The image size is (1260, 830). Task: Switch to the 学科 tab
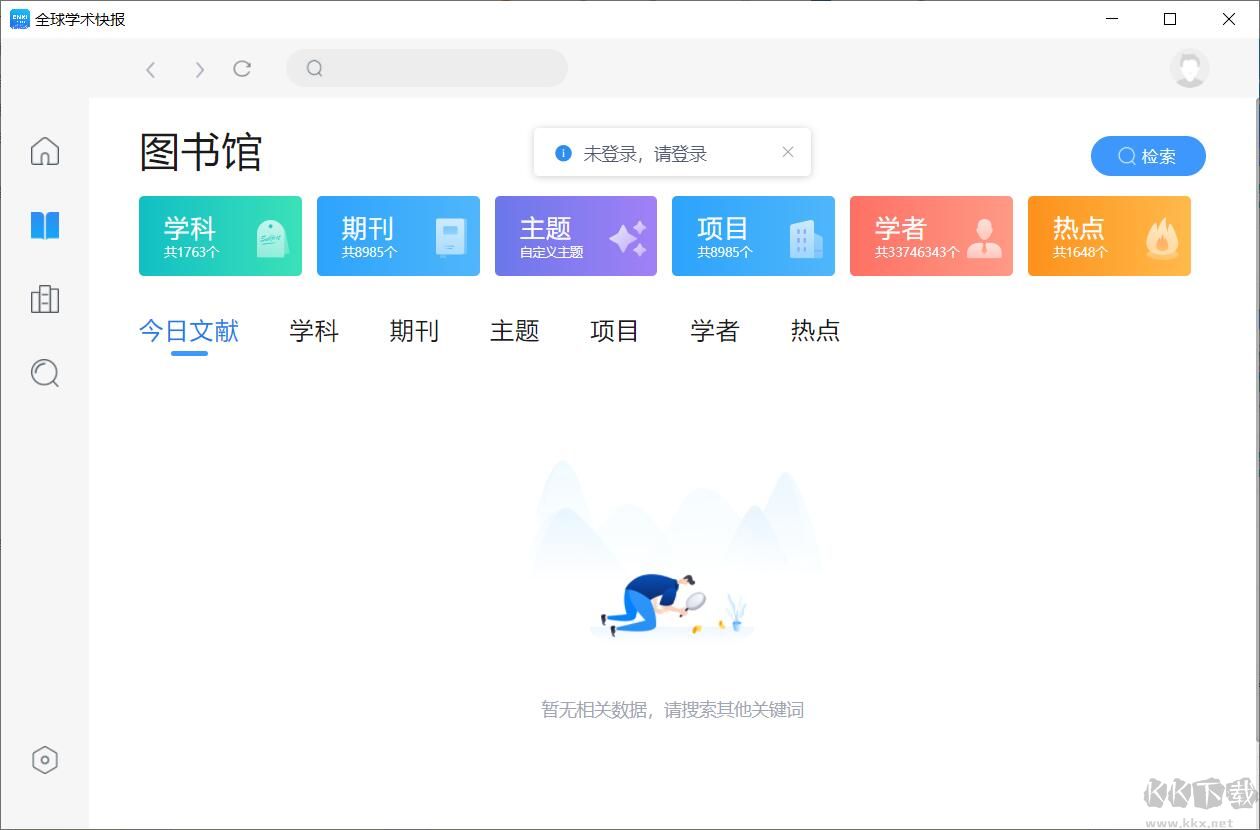click(x=314, y=330)
